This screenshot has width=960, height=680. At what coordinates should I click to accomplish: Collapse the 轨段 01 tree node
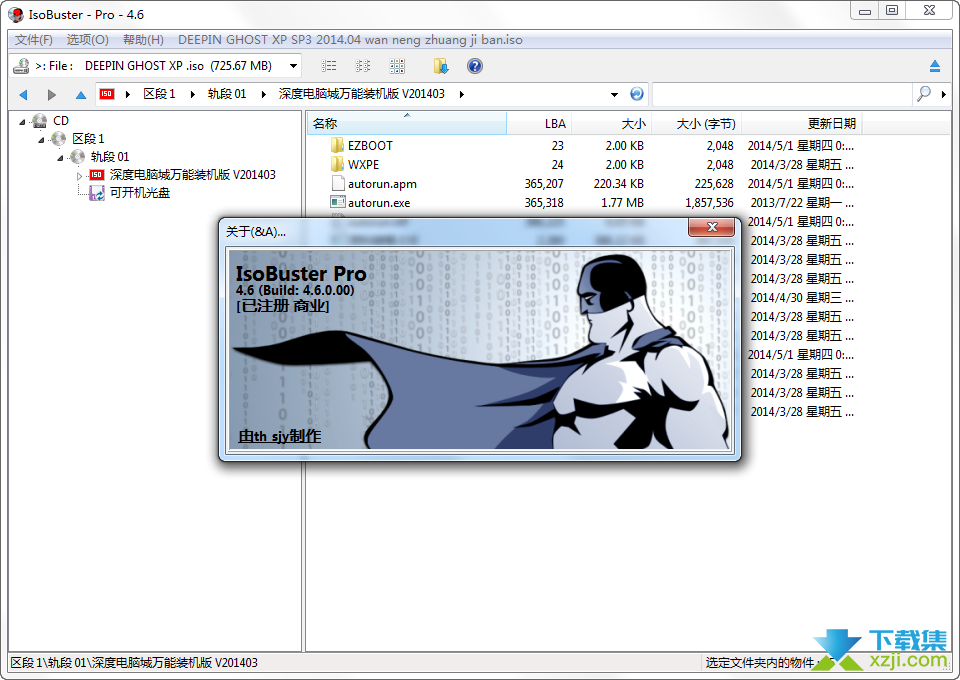click(61, 158)
